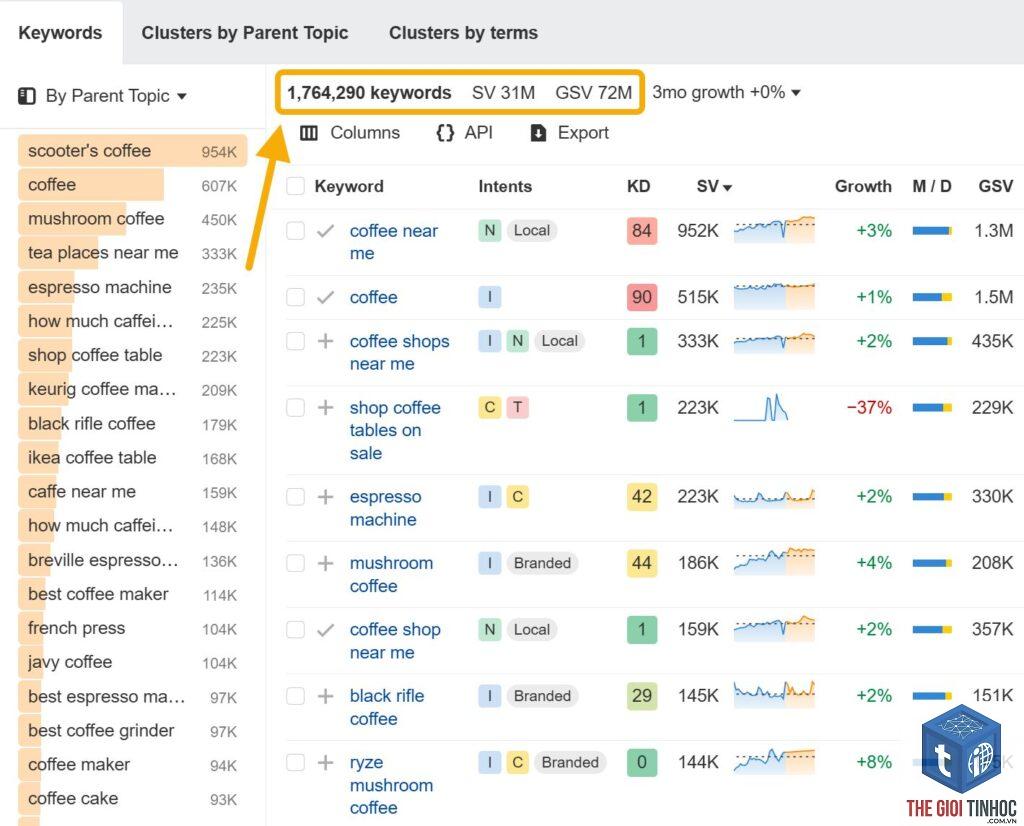Check the box for coffee near me

(296, 230)
